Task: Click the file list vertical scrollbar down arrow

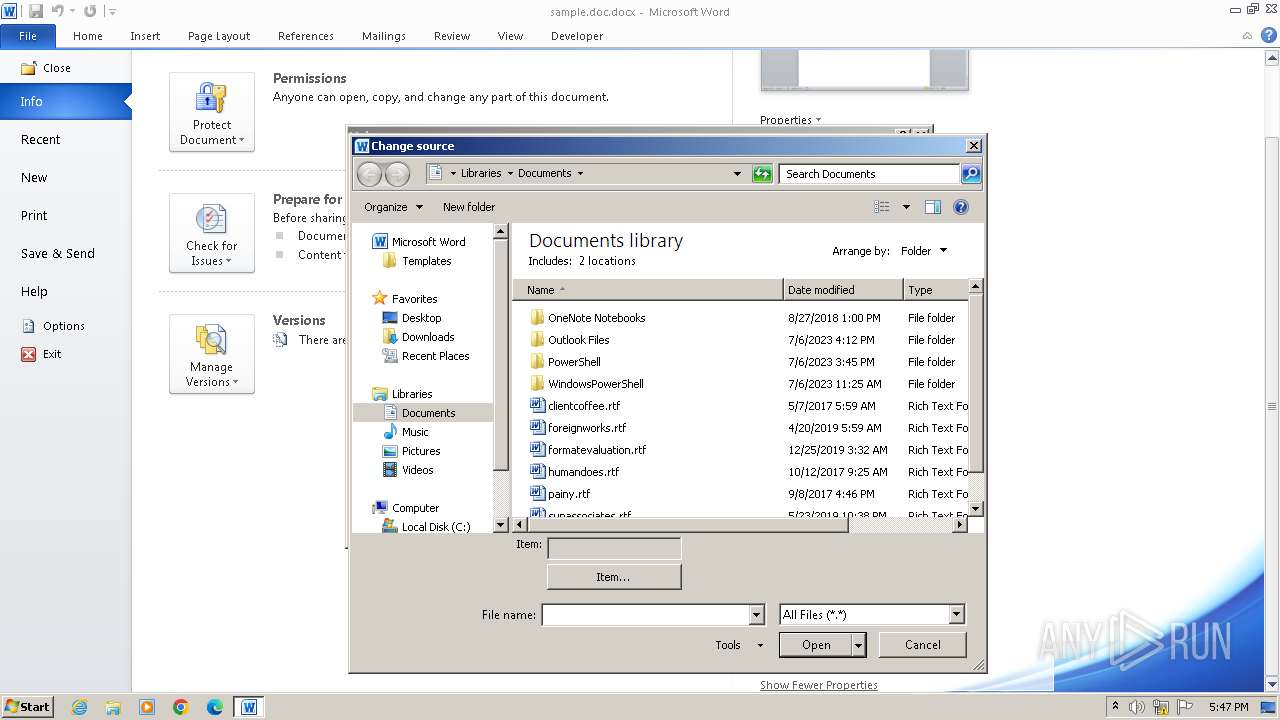Action: click(x=976, y=508)
